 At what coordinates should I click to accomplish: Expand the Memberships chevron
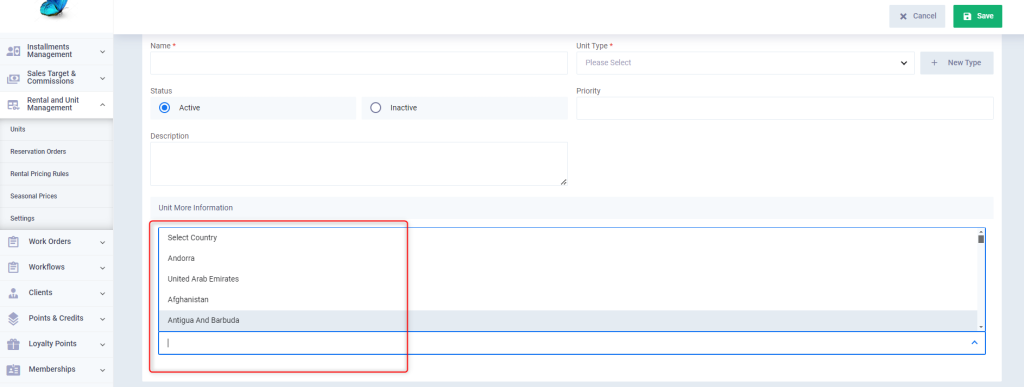tap(103, 370)
